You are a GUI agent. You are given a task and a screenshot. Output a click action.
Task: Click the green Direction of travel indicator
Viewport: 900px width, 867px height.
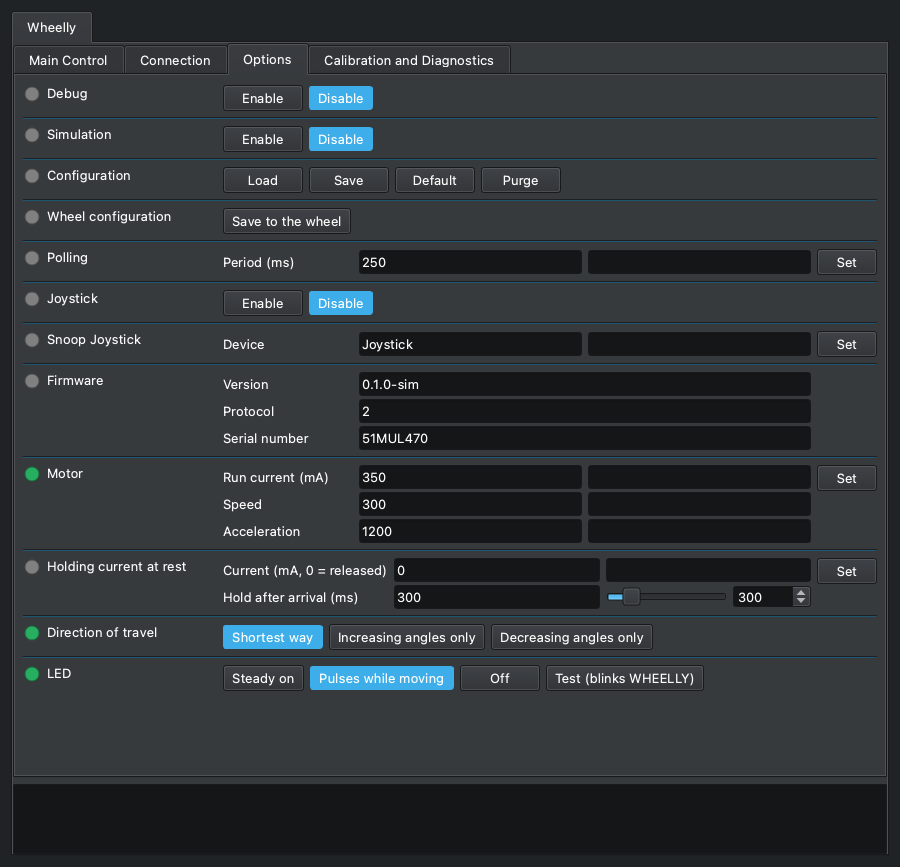pyautogui.click(x=32, y=633)
